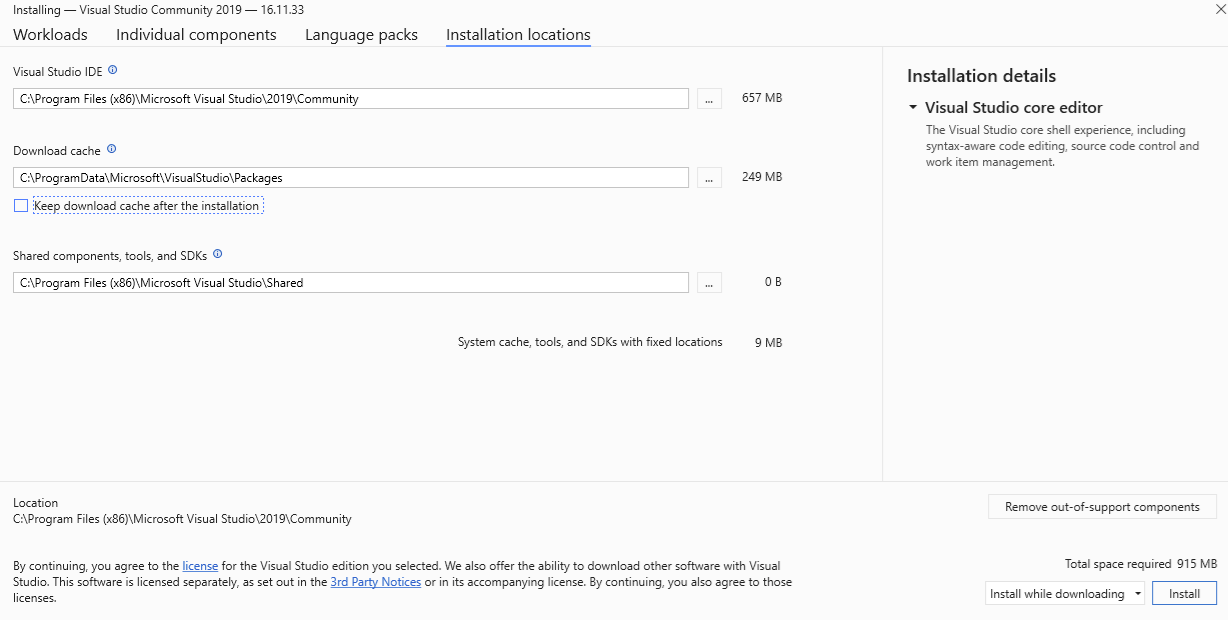The image size is (1228, 620).
Task: Select the Visual Studio IDE path field
Action: coord(350,98)
